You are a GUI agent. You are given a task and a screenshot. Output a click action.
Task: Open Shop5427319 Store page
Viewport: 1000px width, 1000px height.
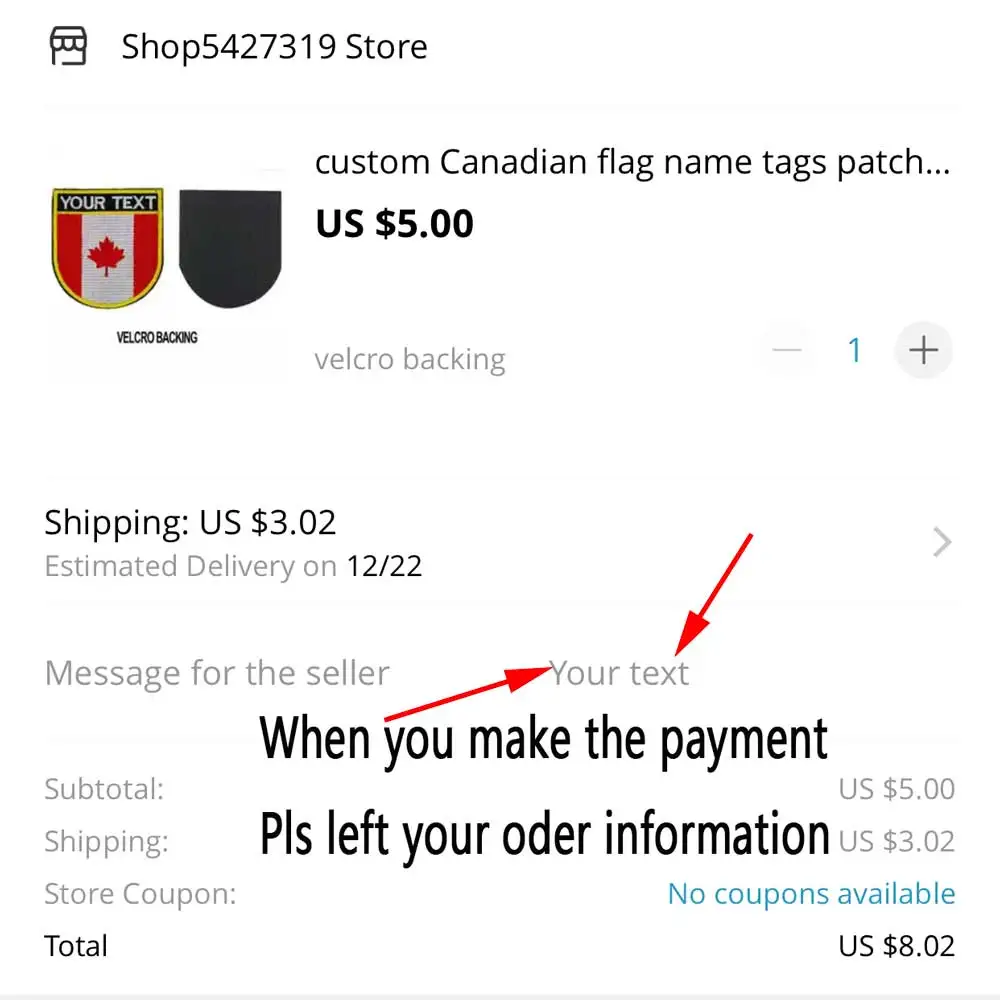pos(274,47)
